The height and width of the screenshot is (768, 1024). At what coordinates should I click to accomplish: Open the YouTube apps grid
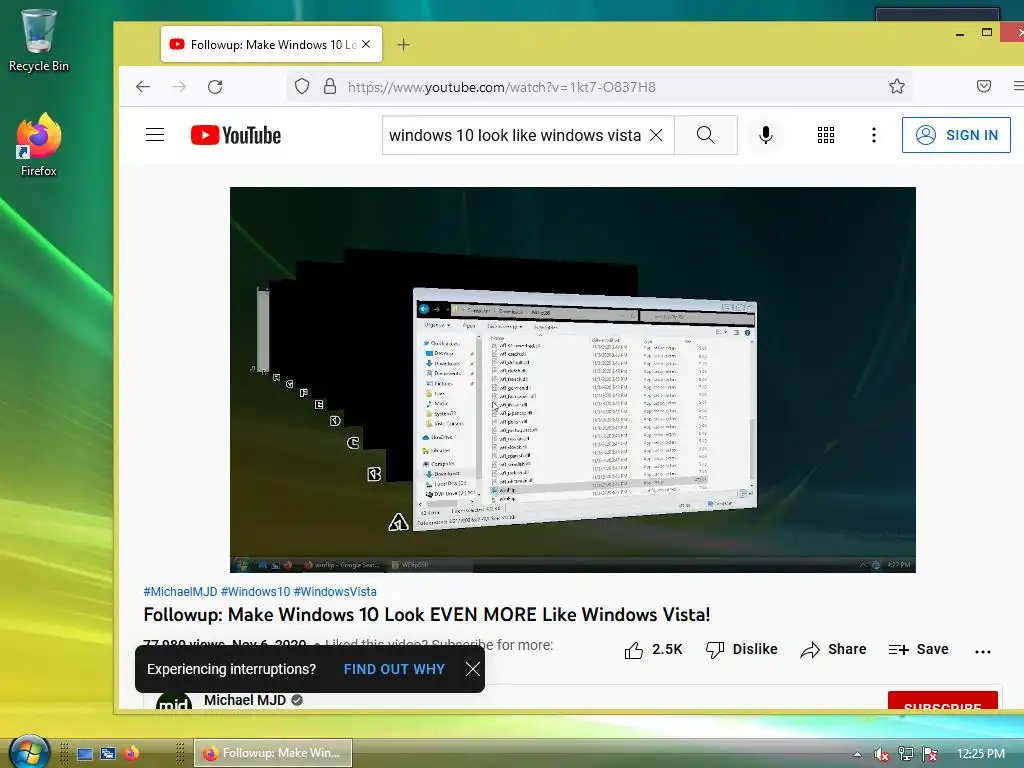(x=826, y=135)
